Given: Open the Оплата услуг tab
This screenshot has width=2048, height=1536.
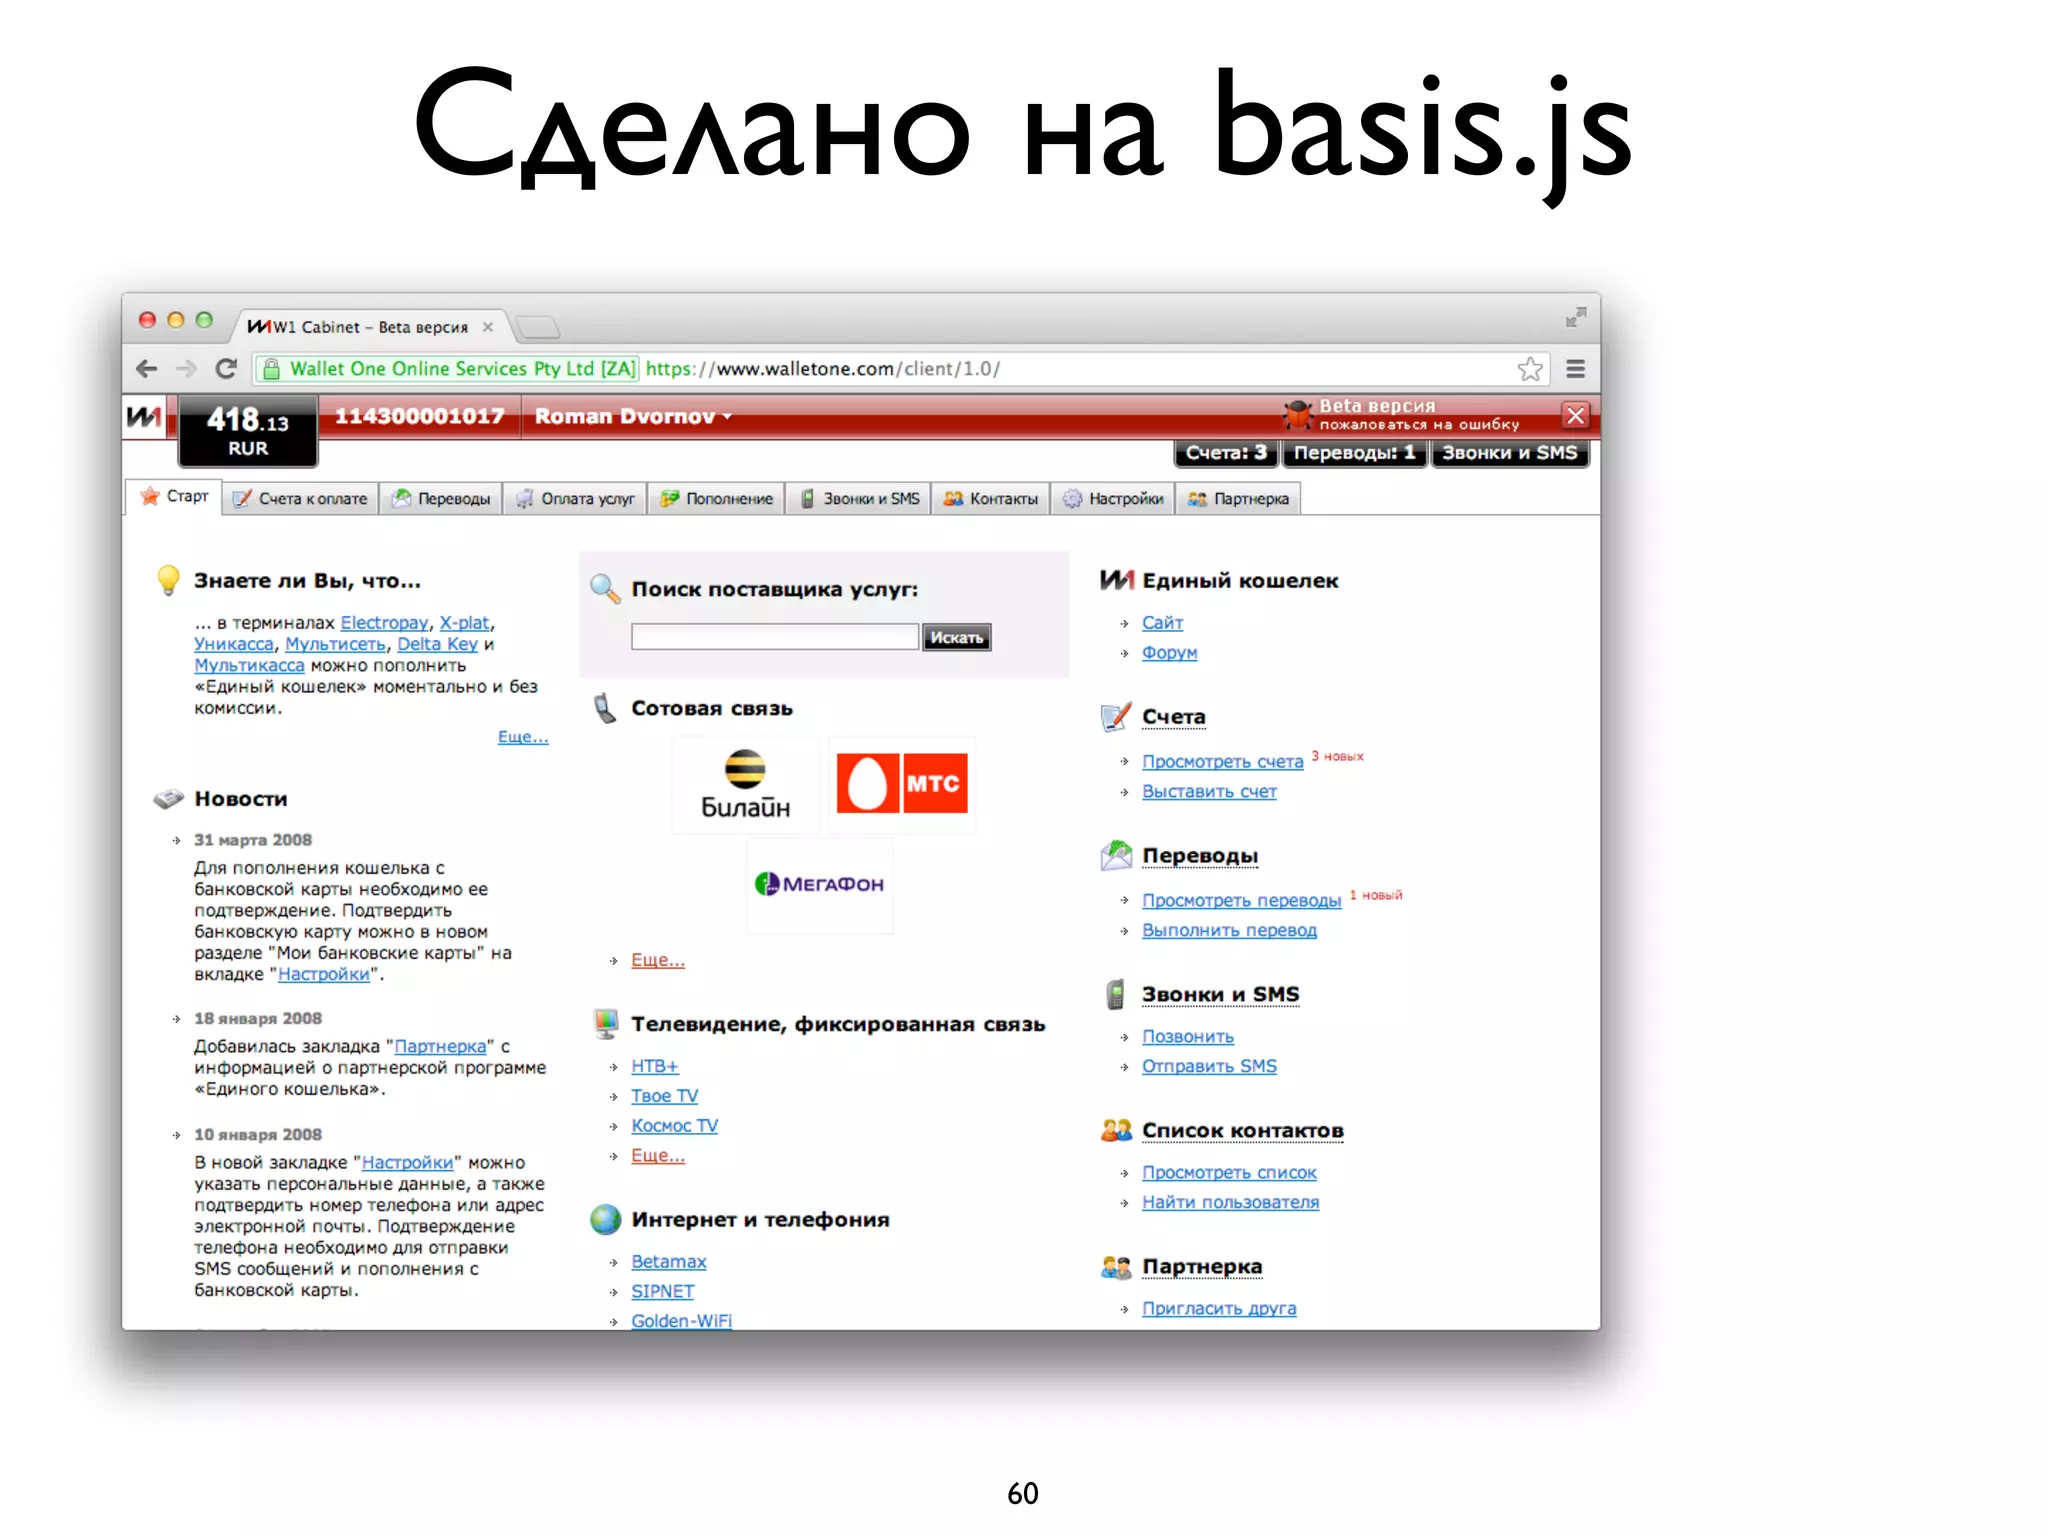Looking at the screenshot, I should 575,499.
